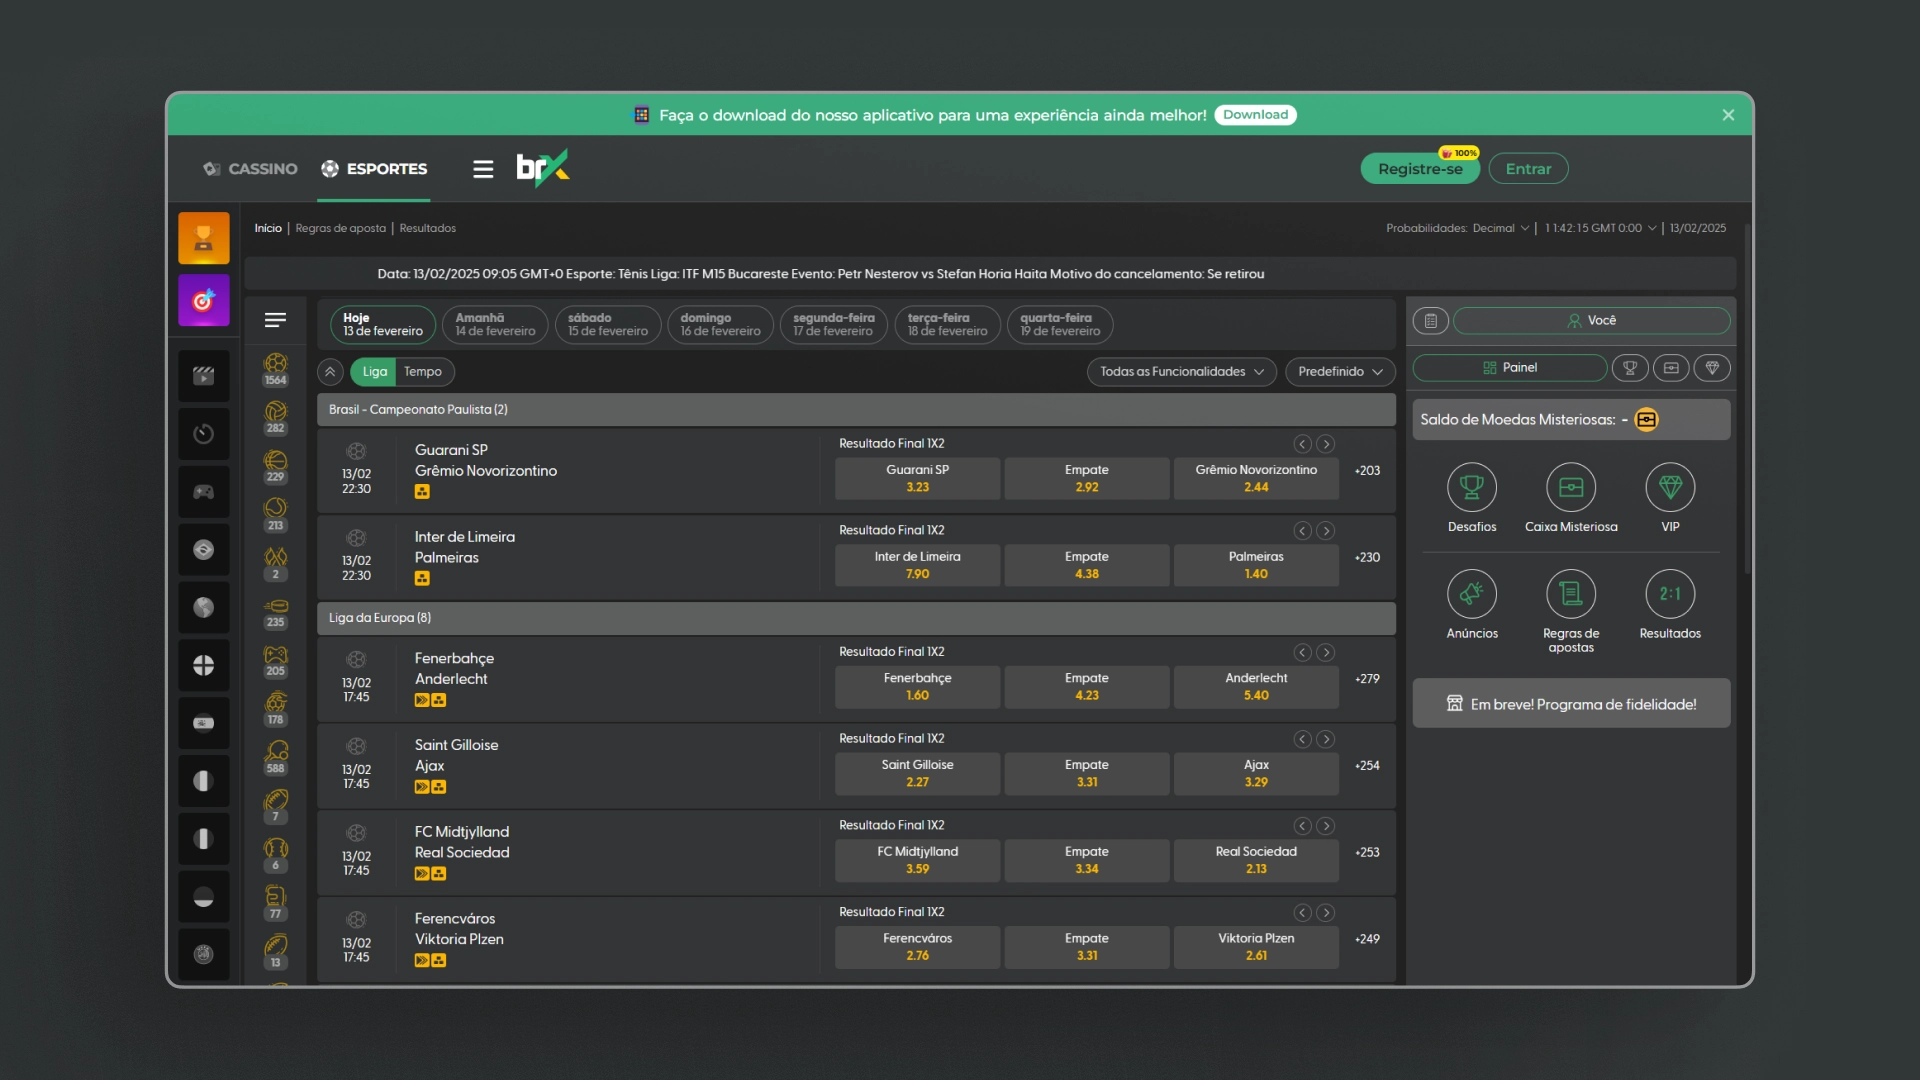Select the basketball sport icon with 229
Viewport: 1920px width, 1080px height.
(276, 466)
